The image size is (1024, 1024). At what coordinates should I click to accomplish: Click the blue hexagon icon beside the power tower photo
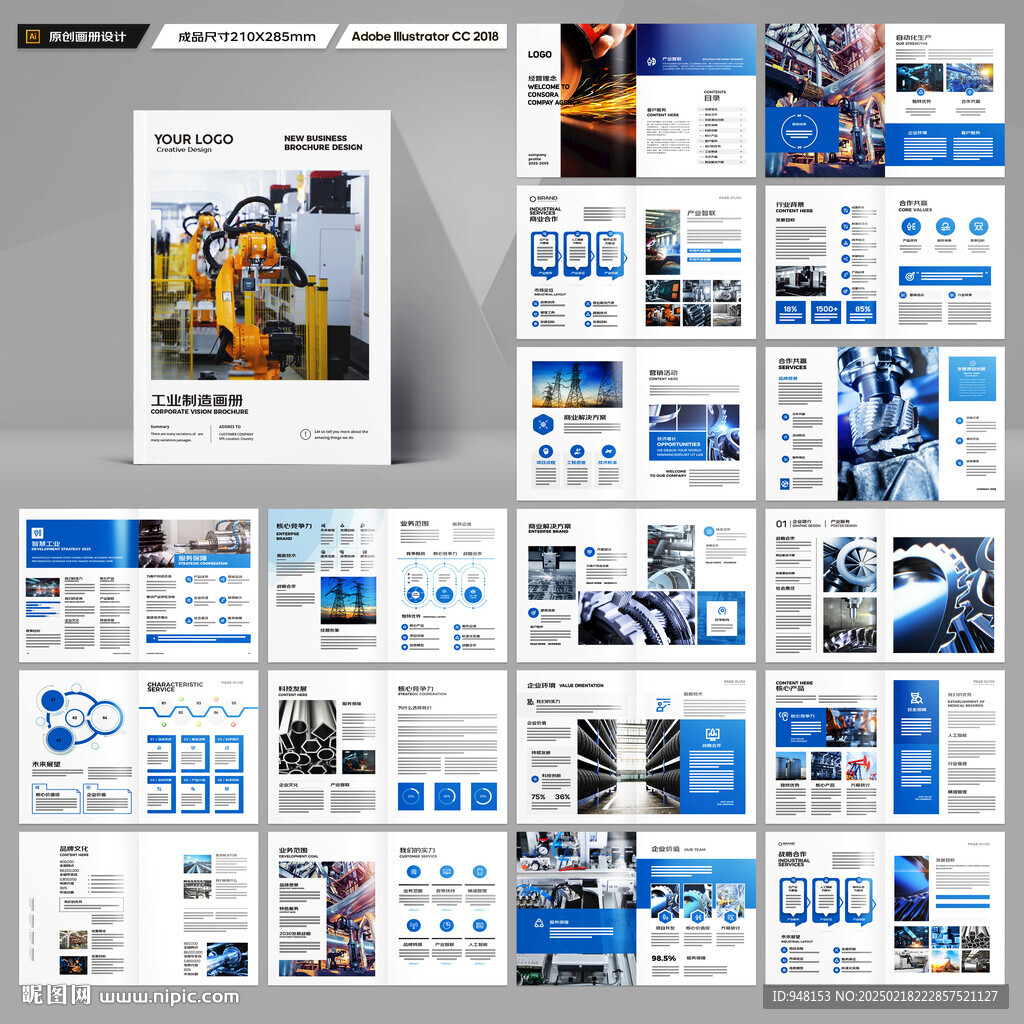(543, 424)
